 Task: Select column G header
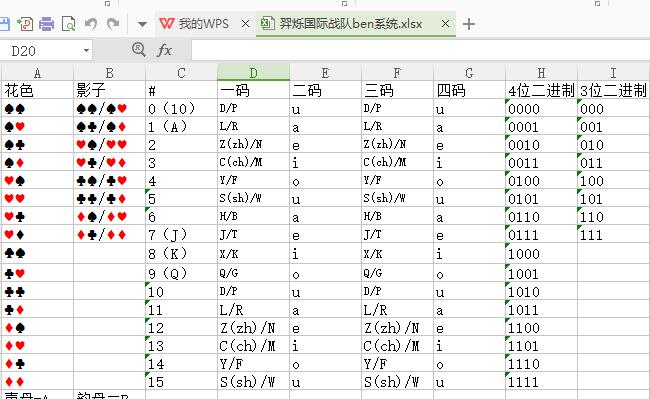469,73
